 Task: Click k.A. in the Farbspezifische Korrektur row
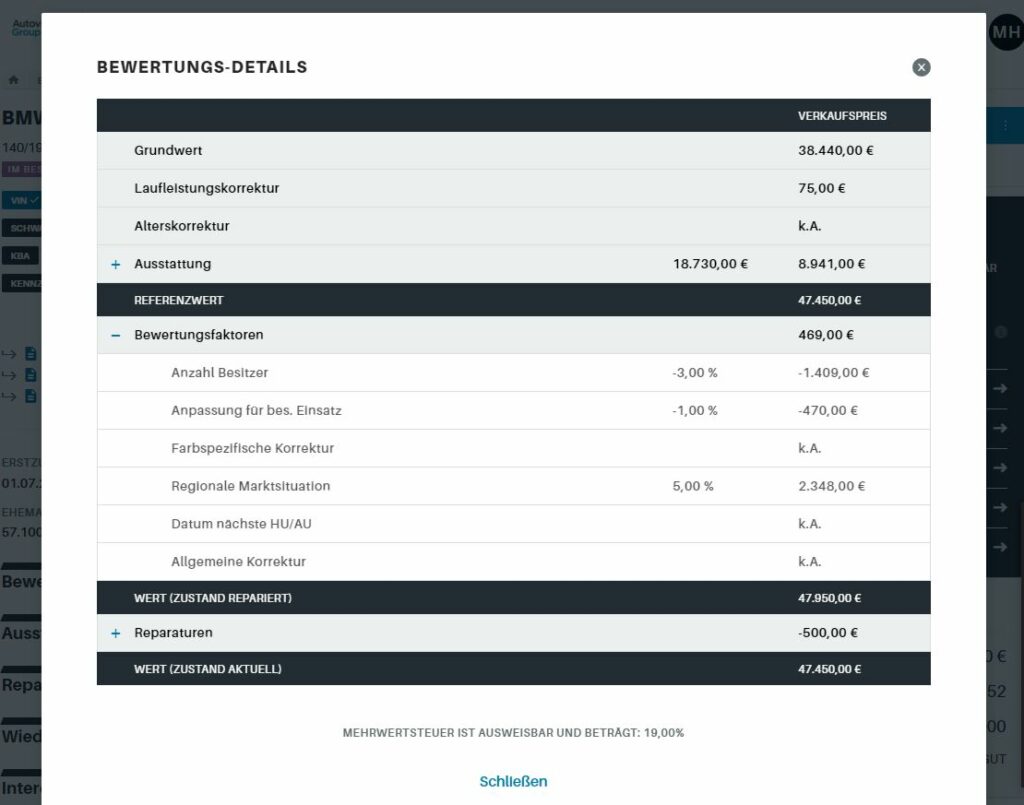(x=809, y=449)
